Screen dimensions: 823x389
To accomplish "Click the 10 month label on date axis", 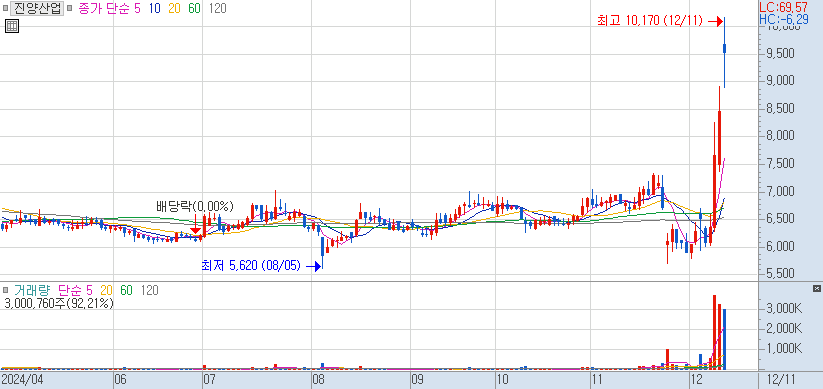I will pos(503,379).
